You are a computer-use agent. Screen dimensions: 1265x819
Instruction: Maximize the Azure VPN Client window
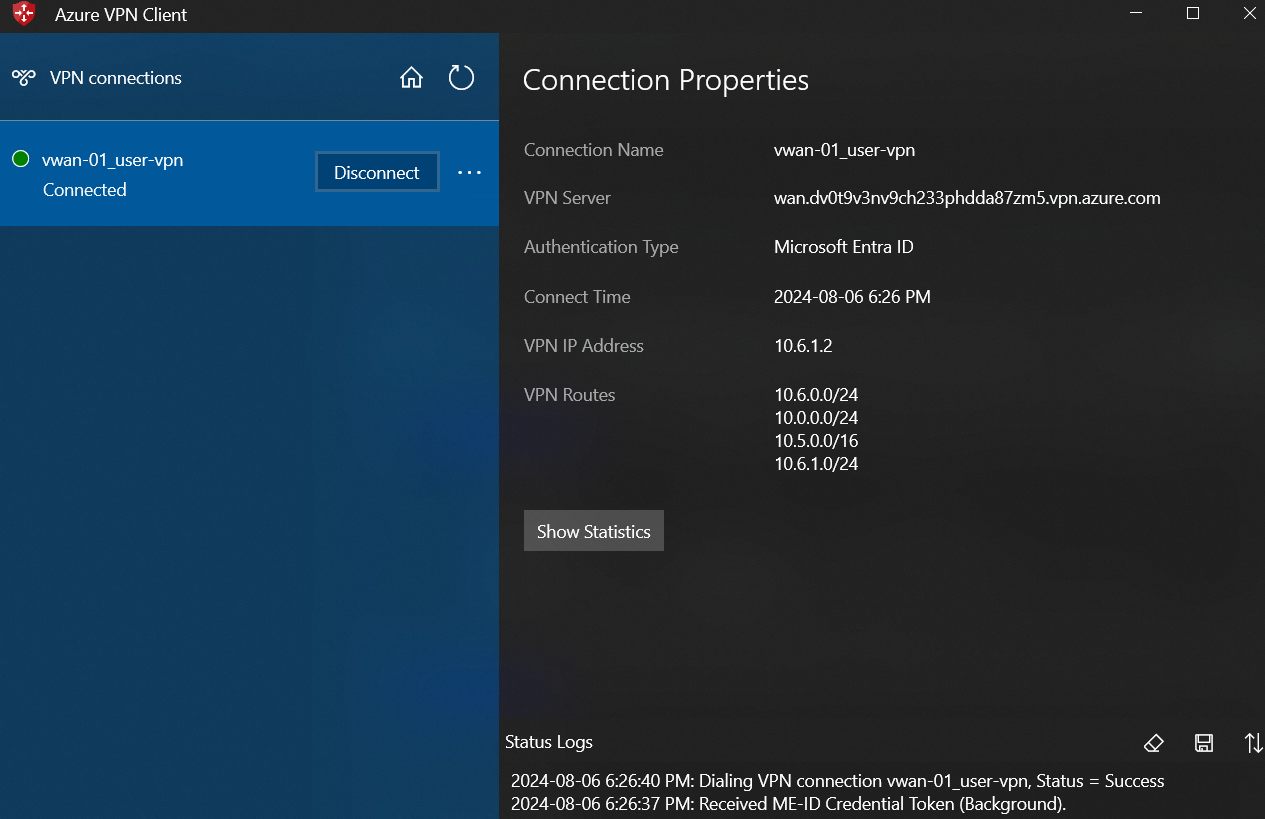pos(1192,14)
